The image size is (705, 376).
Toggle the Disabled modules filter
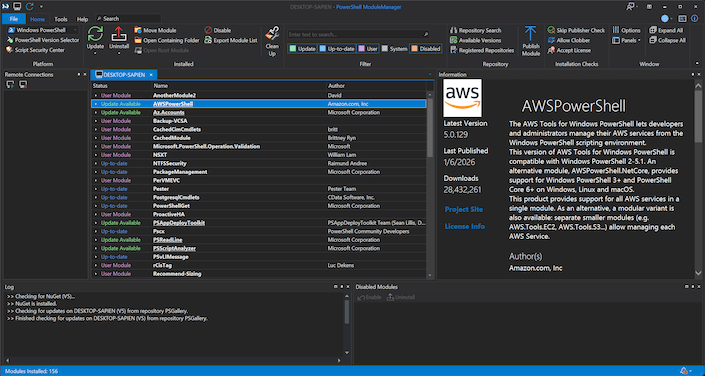[426, 49]
